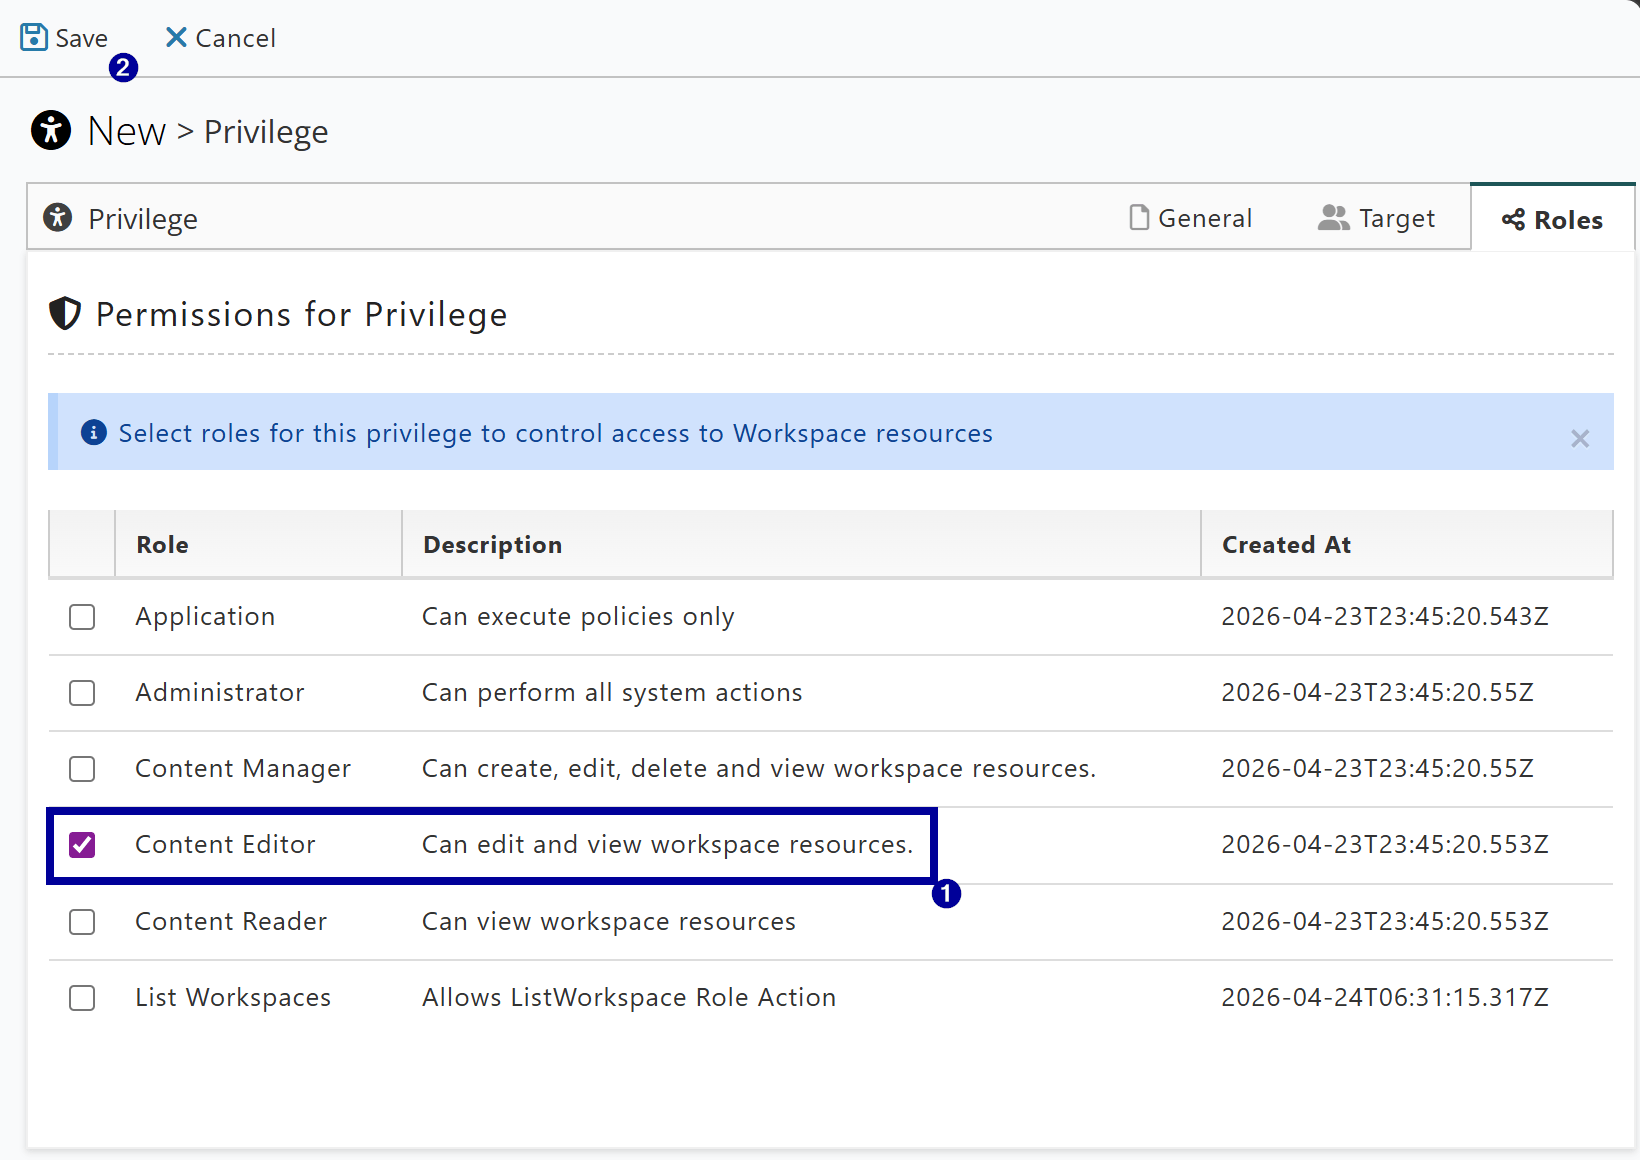Click 'Can perform all system actions' description
1640x1160 pixels.
pyautogui.click(x=612, y=693)
